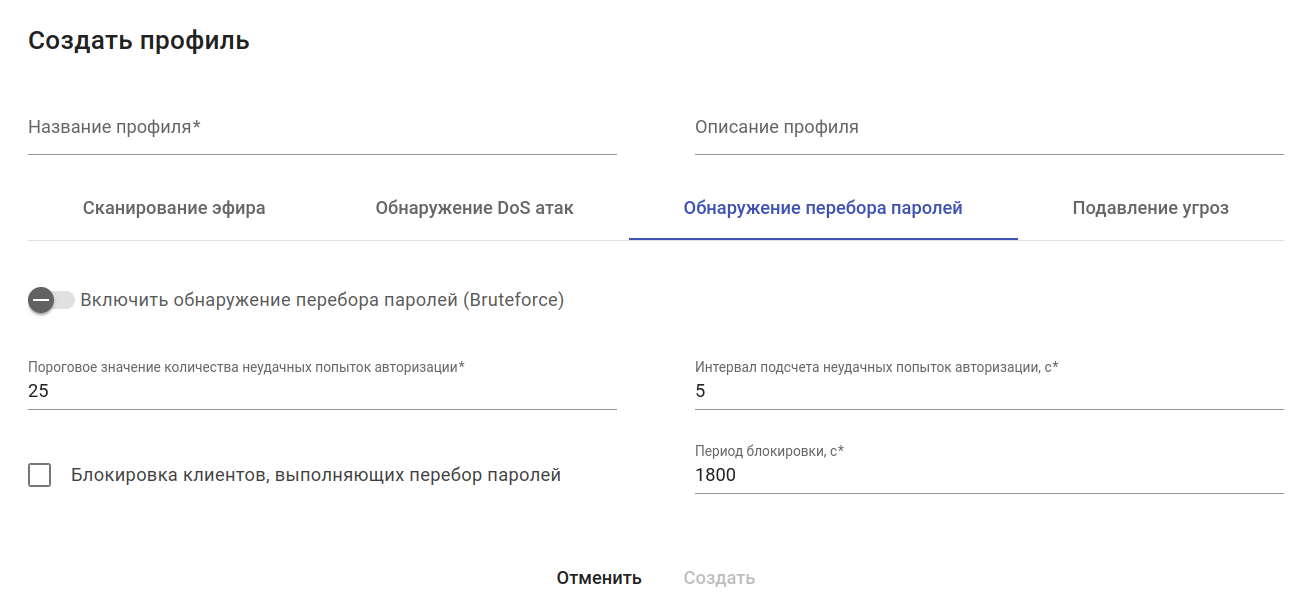Open the 'Обнаружение DoS атак' tab

point(475,208)
